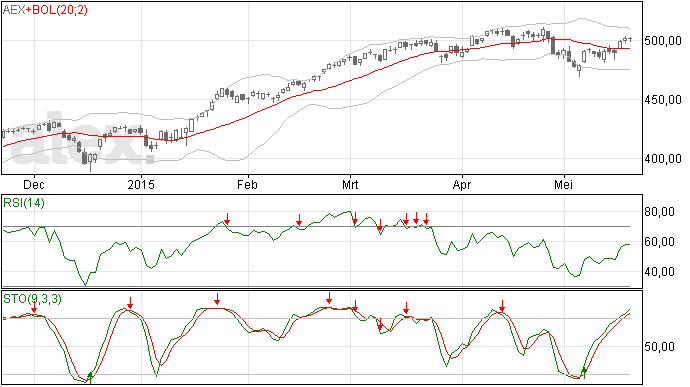Viewport: 690px width, 387px height.
Task: Click the 500,00 price axis label
Action: 663,41
